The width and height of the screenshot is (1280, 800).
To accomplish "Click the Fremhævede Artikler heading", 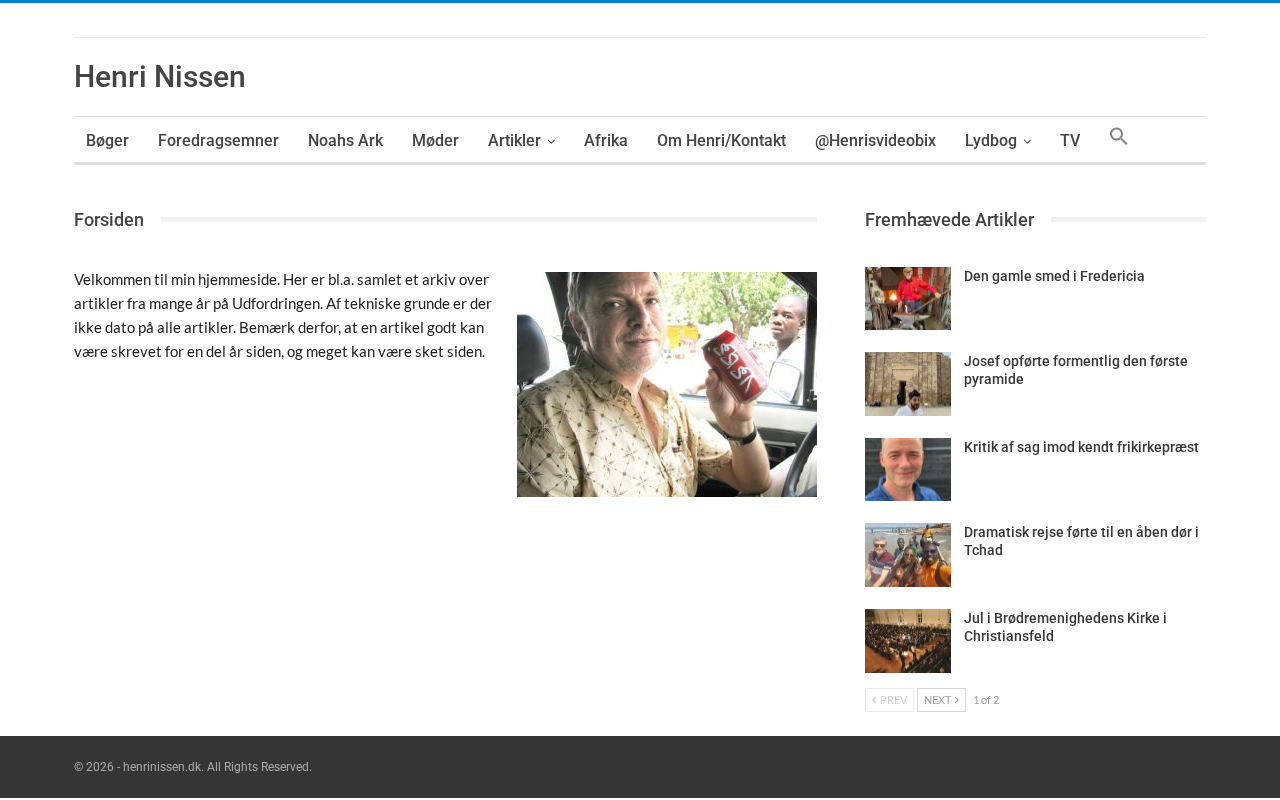I will tap(949, 220).
